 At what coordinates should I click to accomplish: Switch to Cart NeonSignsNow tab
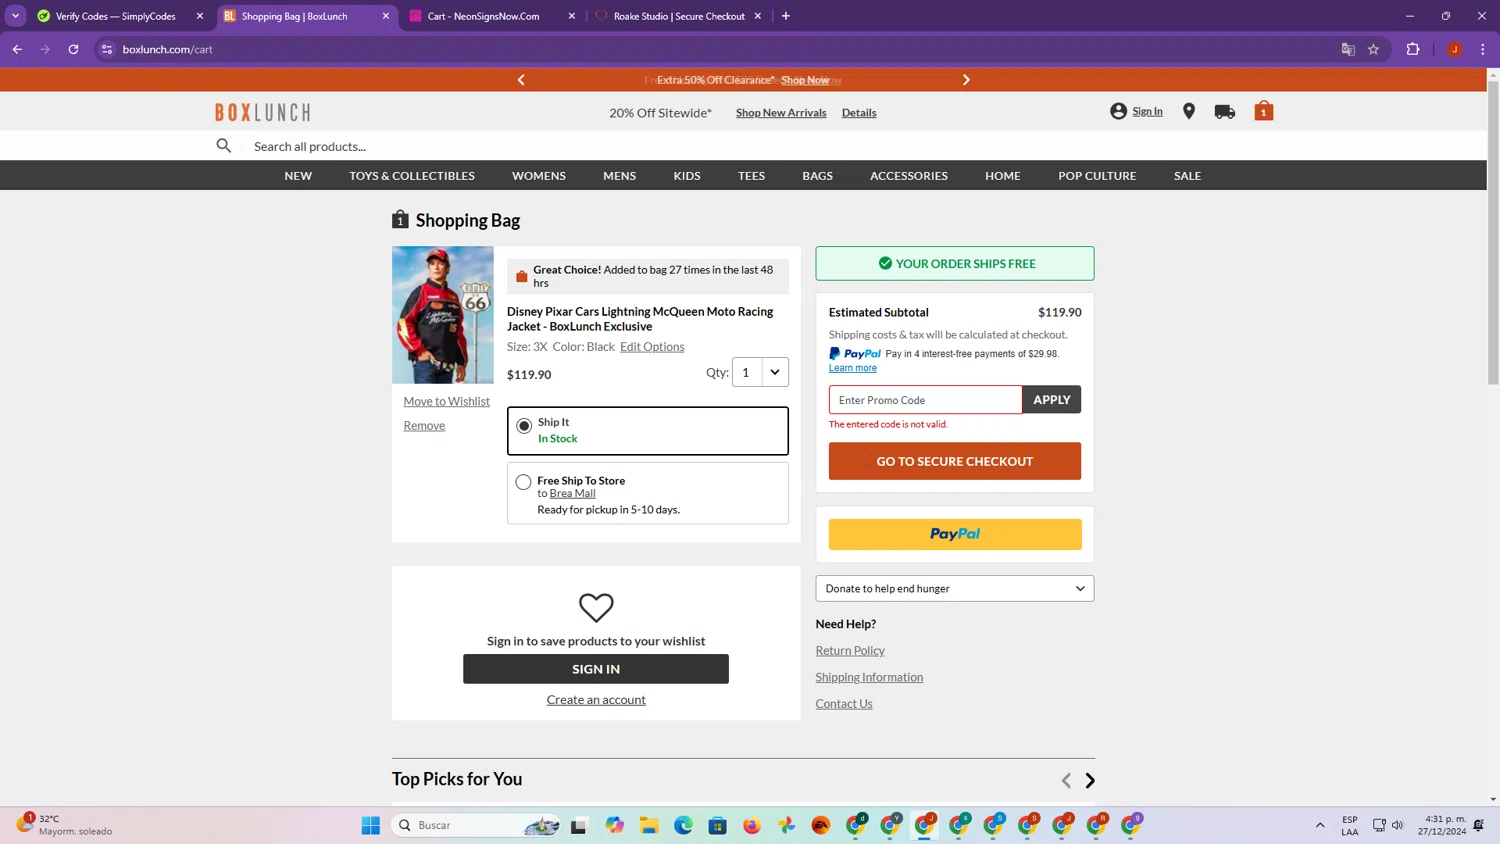click(485, 16)
